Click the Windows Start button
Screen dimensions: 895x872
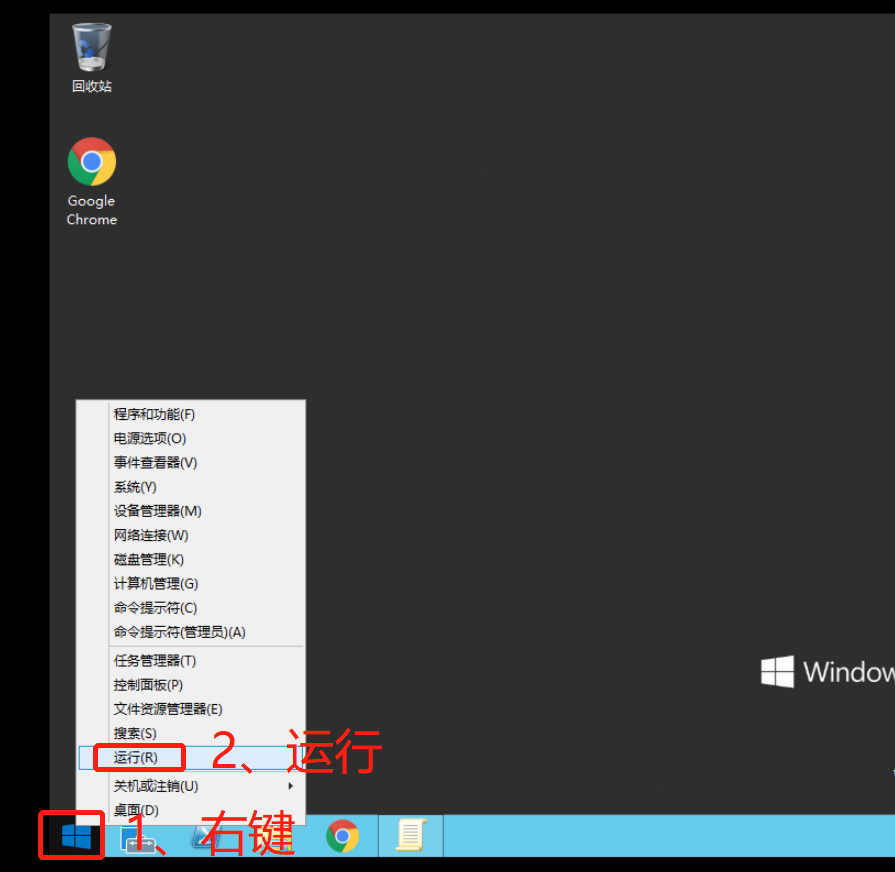[72, 835]
